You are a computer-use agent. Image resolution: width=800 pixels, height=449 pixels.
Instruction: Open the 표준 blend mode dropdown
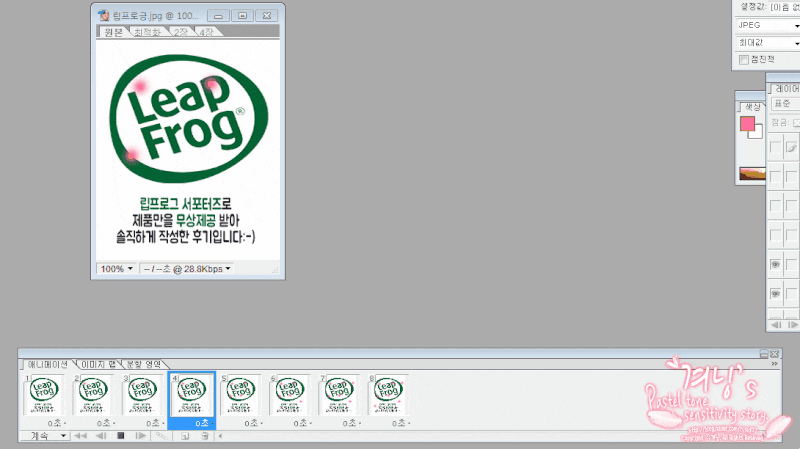point(786,104)
